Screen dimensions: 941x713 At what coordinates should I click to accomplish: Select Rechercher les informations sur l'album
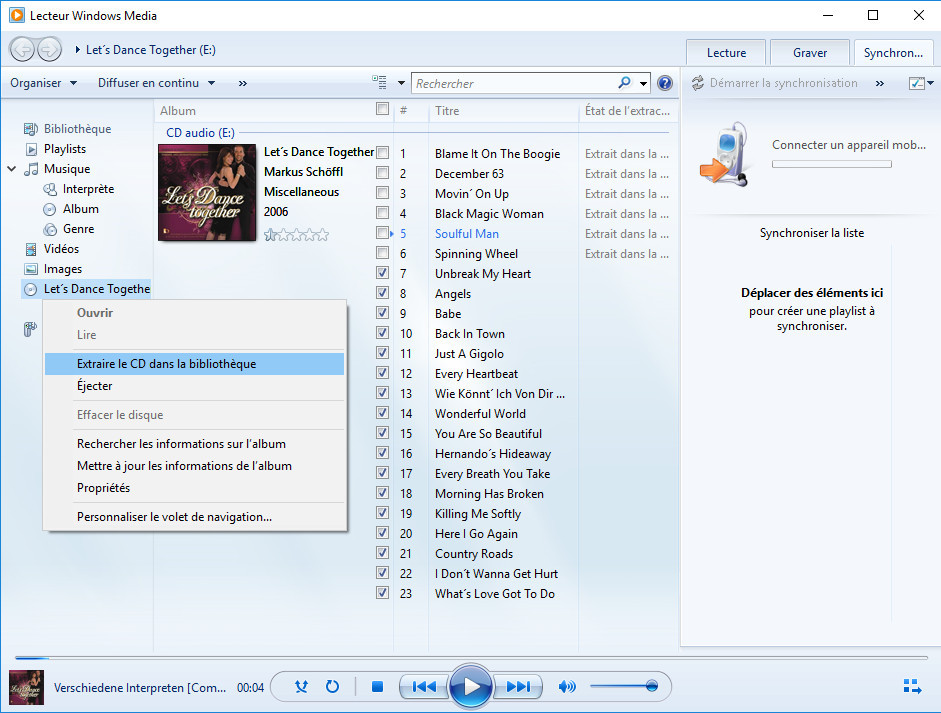click(194, 444)
